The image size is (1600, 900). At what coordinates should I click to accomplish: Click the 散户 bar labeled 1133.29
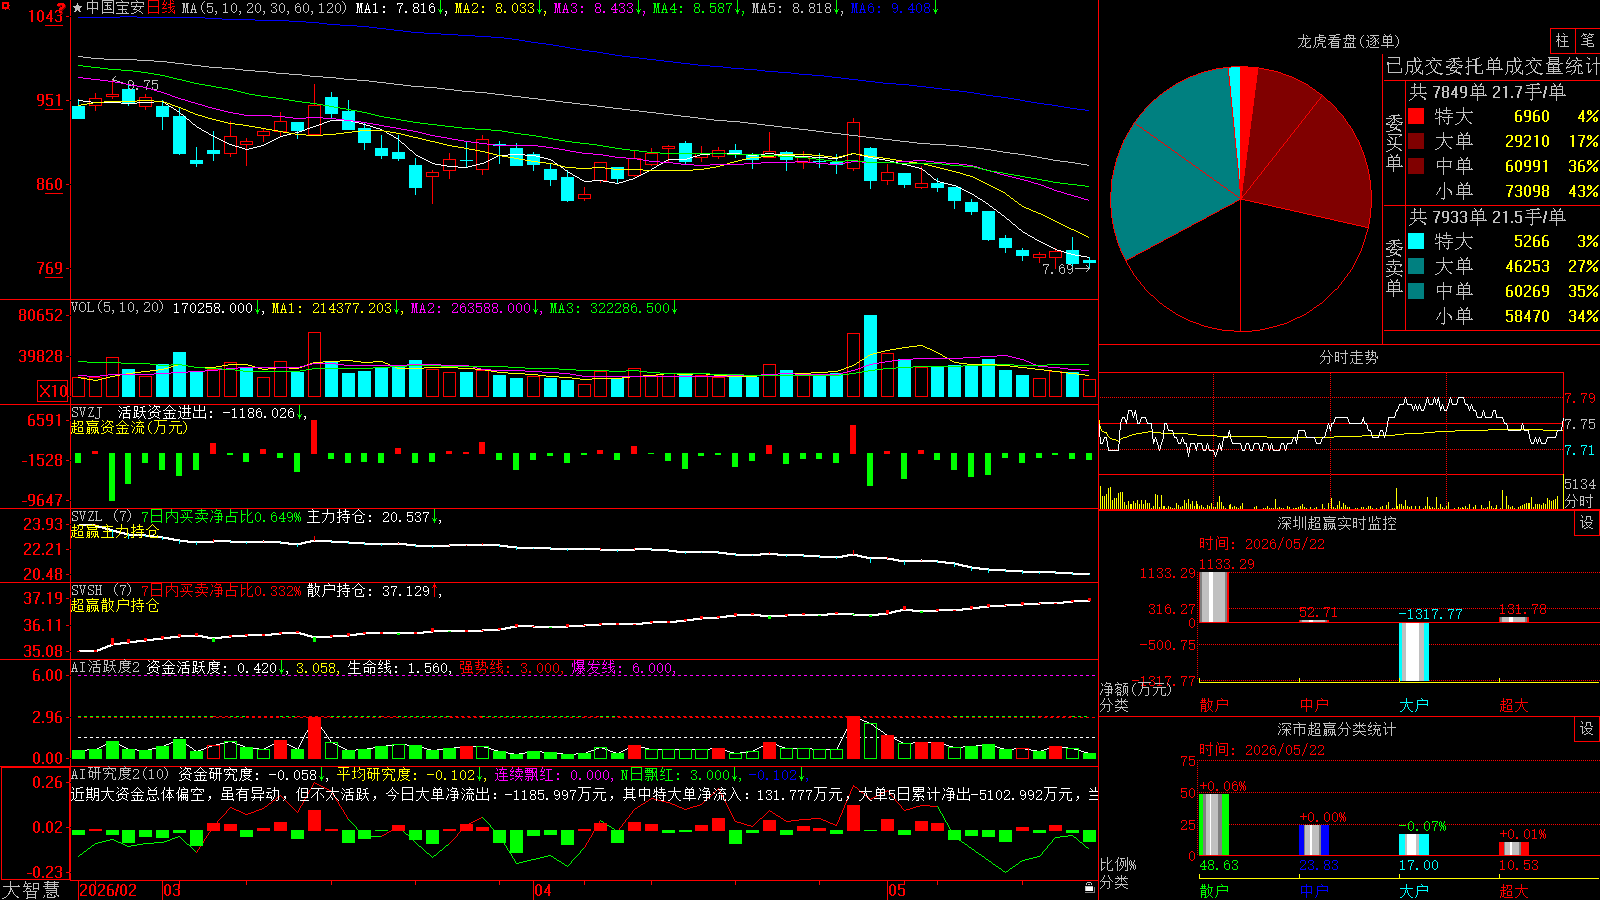[1214, 597]
